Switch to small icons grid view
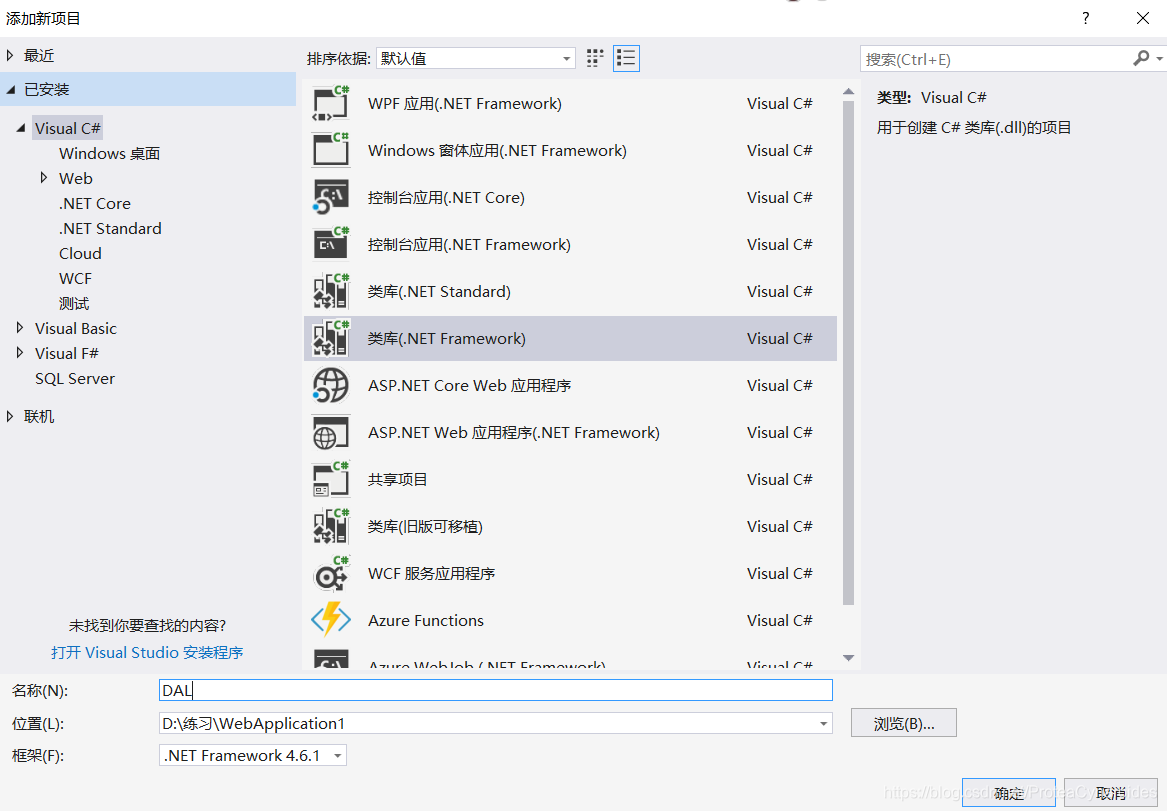Image resolution: width=1167 pixels, height=811 pixels. point(595,58)
